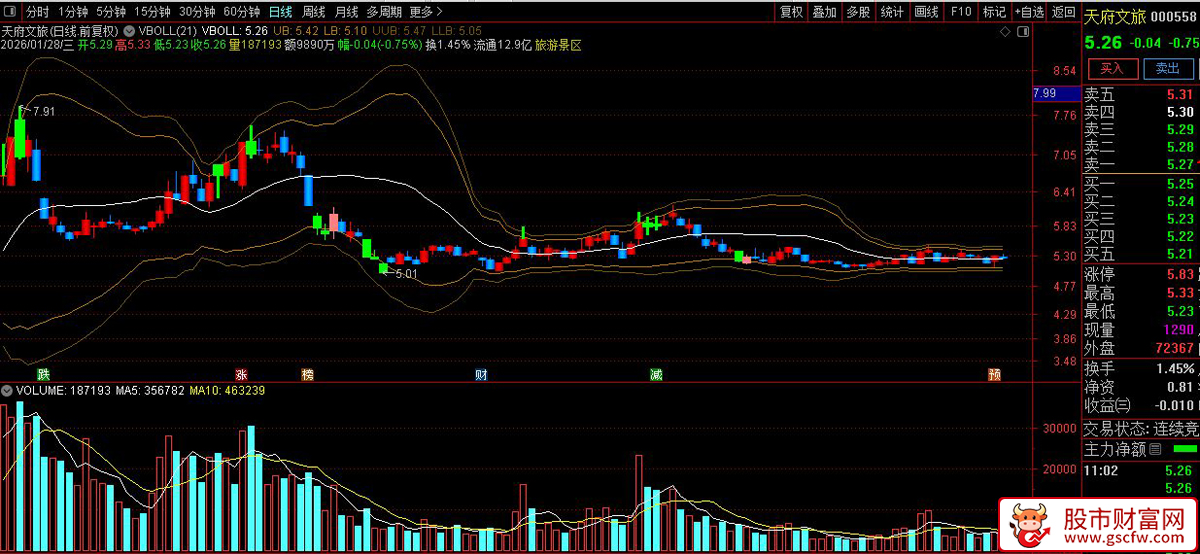Toggle the side panel icon beside the diamond

pos(1023,32)
